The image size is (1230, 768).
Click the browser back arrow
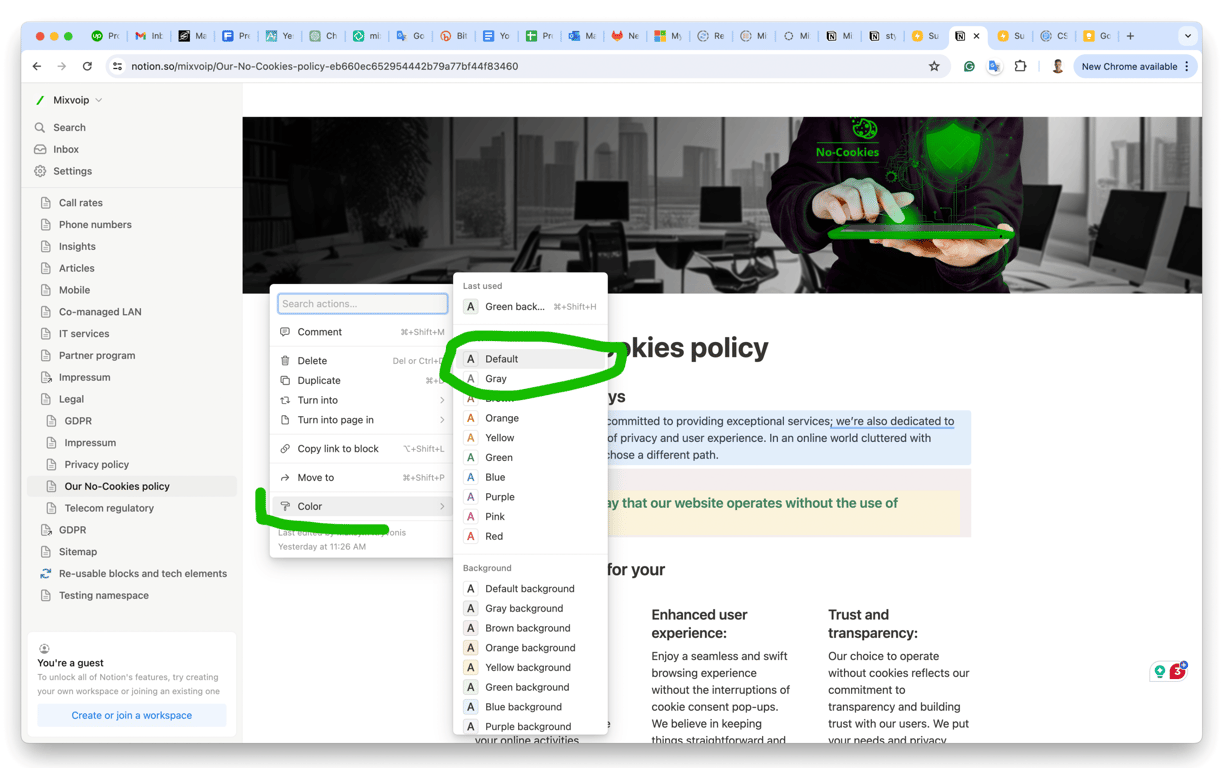click(37, 66)
